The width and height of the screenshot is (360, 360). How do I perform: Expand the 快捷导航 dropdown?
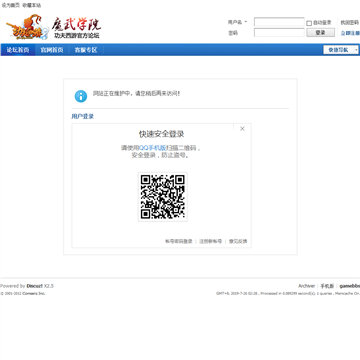[x=341, y=50]
